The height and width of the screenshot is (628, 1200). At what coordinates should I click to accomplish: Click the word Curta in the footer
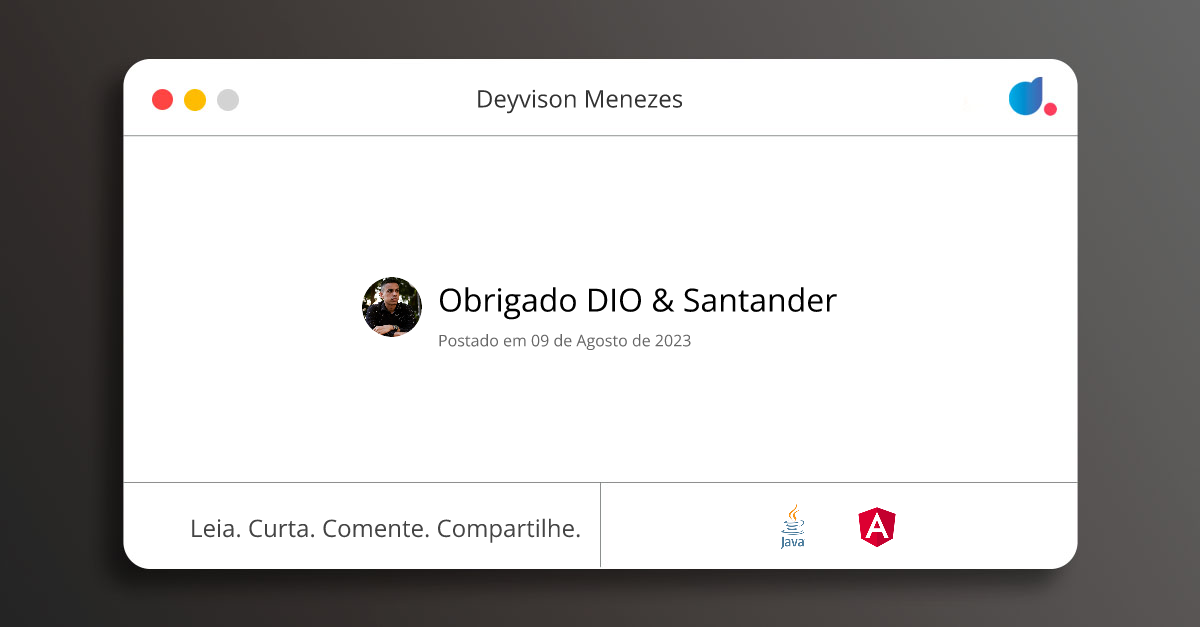[283, 528]
